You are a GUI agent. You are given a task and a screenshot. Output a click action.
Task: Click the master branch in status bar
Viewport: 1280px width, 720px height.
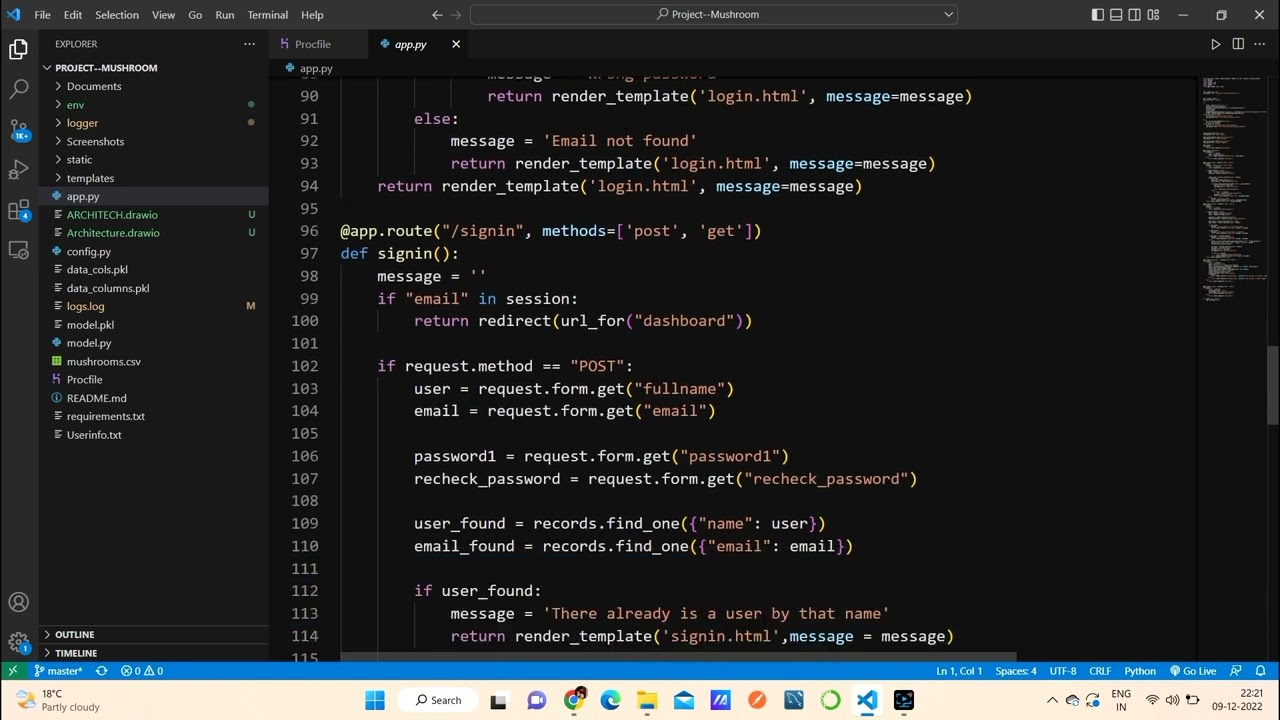tap(59, 671)
